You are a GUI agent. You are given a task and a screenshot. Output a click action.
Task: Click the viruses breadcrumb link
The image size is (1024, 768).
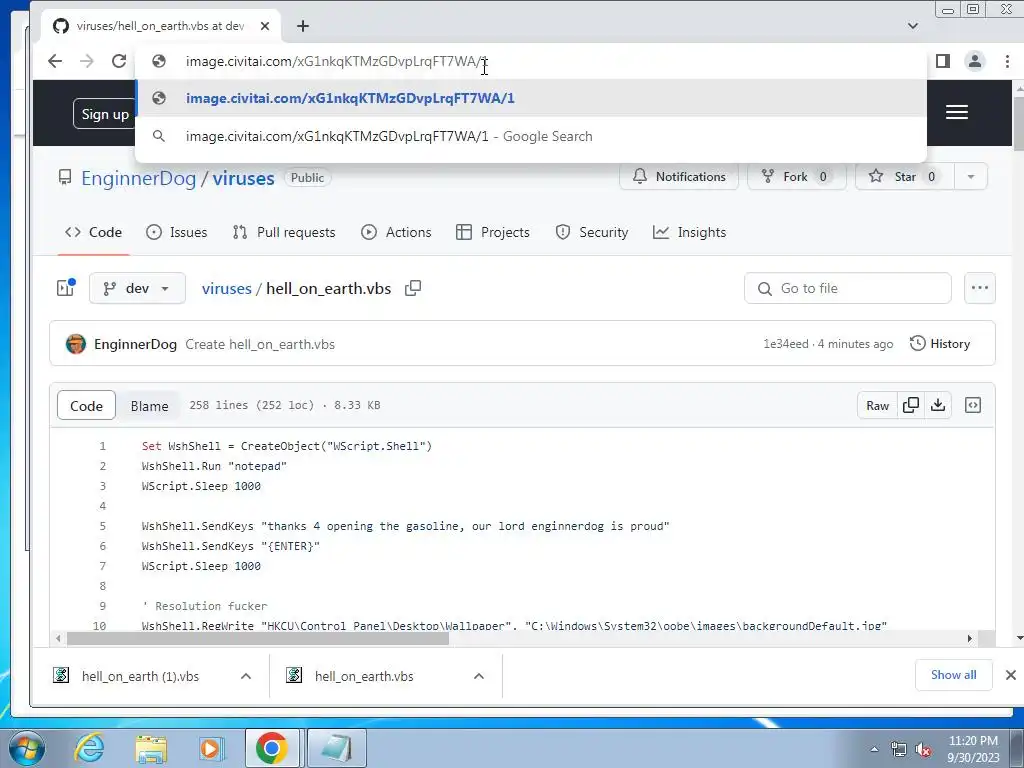pyautogui.click(x=226, y=289)
